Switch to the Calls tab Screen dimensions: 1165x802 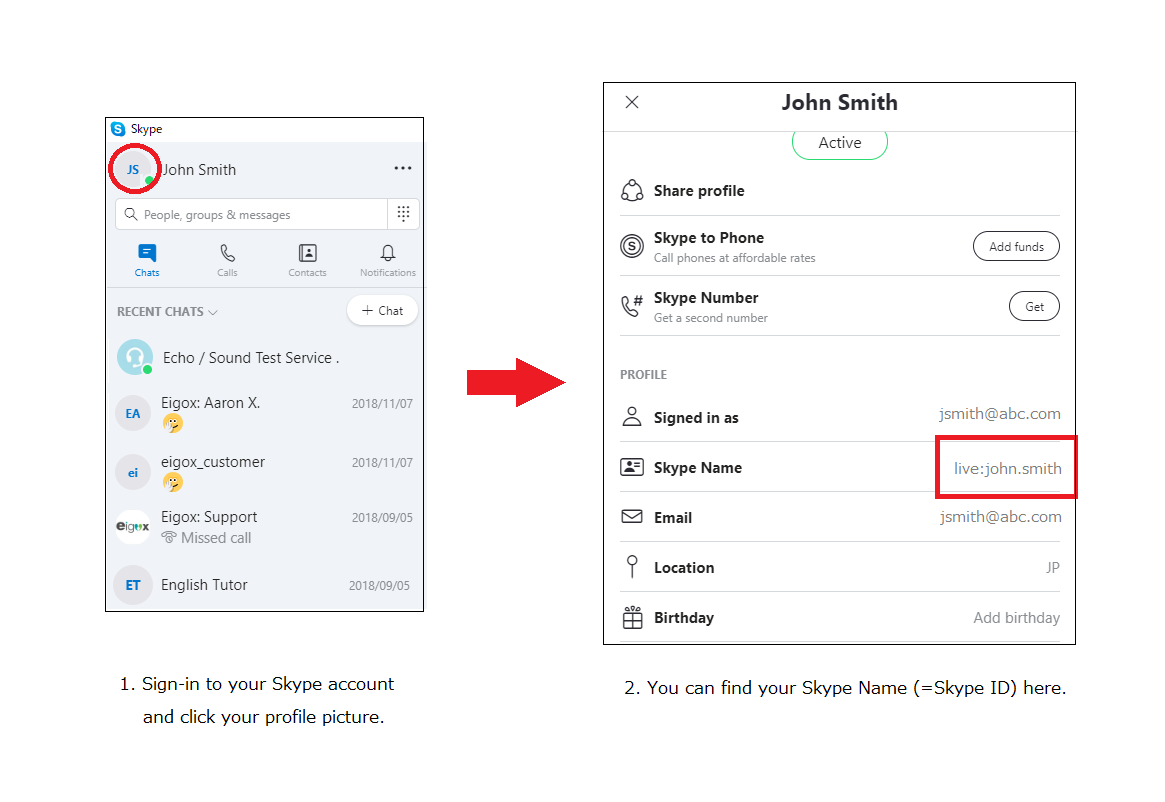(227, 260)
